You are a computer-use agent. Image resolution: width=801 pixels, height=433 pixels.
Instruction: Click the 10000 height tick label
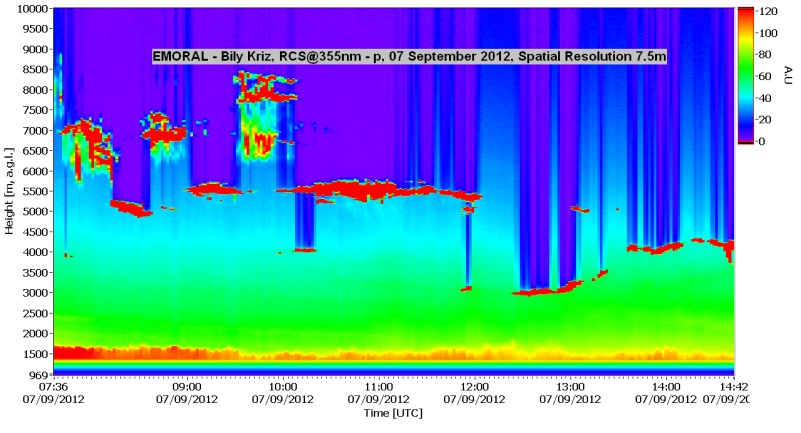coord(29,9)
